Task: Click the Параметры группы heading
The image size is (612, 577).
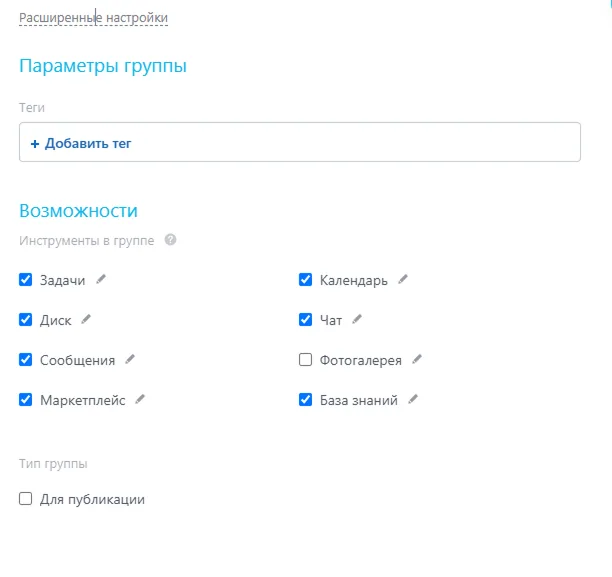Action: (x=103, y=66)
